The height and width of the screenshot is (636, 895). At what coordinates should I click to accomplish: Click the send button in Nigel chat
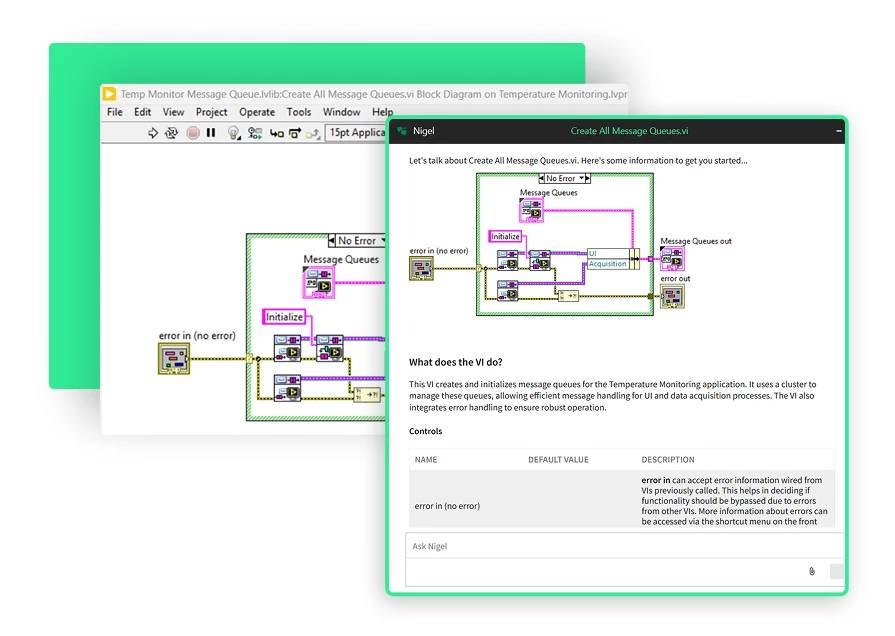tap(836, 571)
